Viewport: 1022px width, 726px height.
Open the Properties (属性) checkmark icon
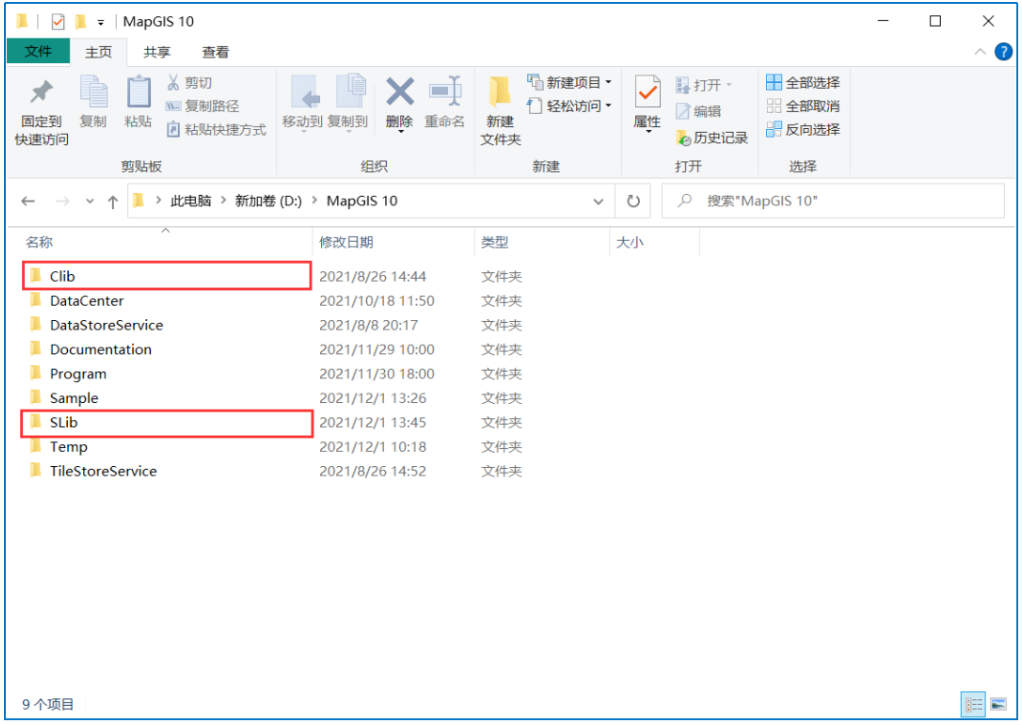coord(647,93)
